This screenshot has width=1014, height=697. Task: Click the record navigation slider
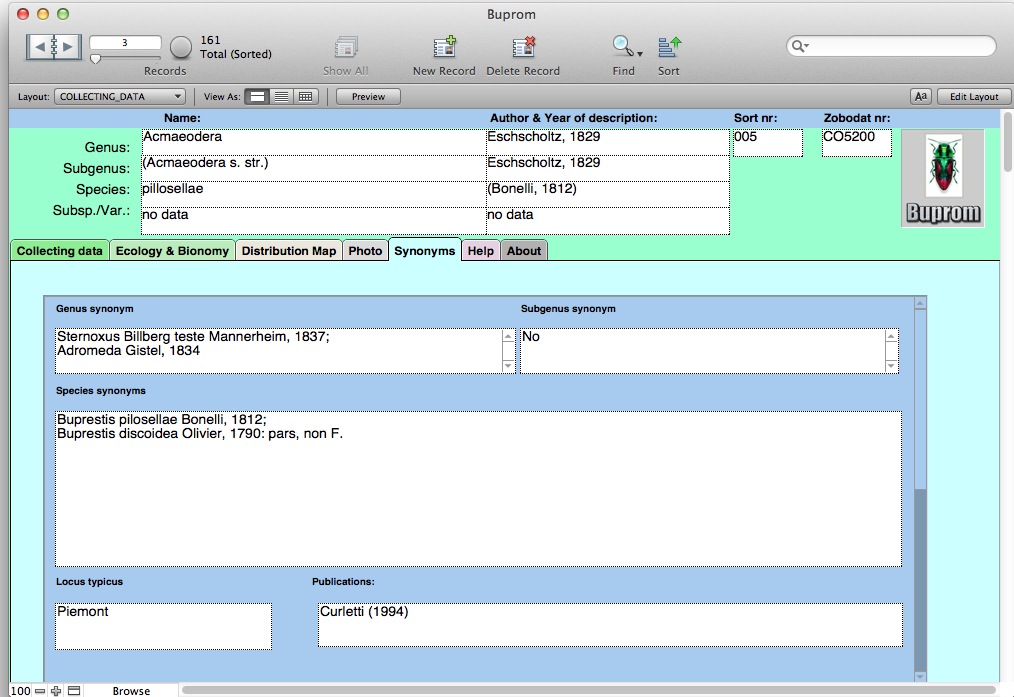96,59
